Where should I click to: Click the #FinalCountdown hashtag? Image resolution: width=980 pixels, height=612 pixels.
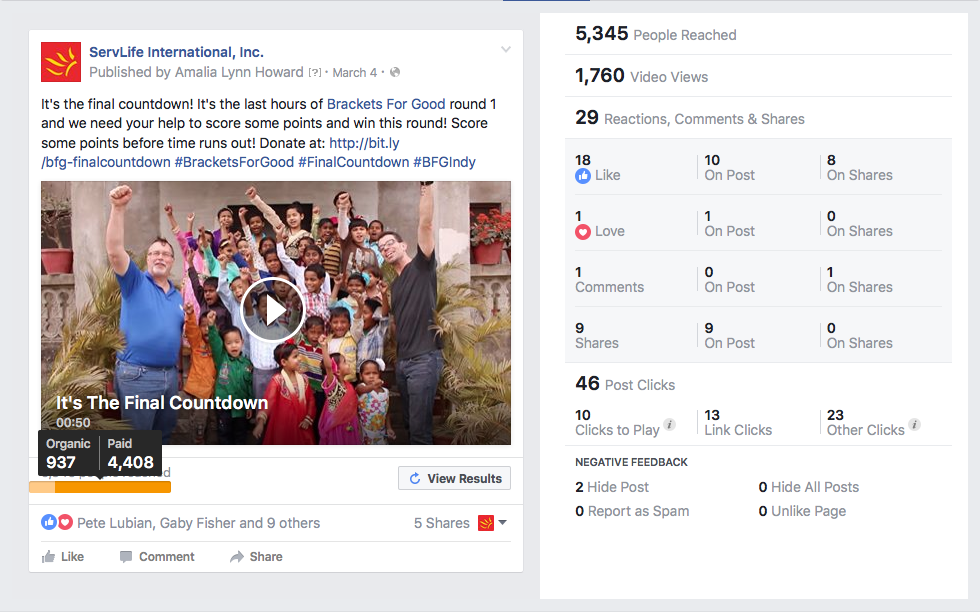353,162
